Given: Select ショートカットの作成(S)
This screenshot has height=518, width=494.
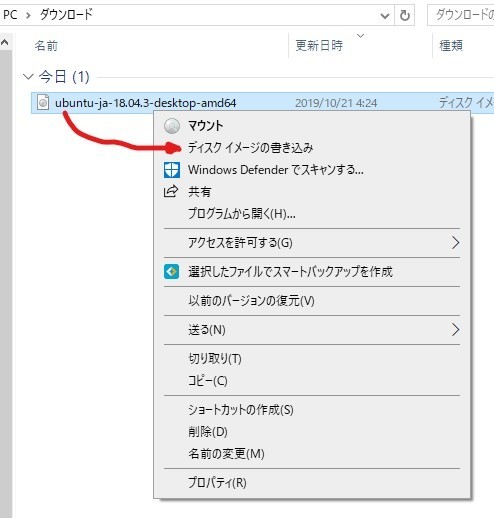Looking at the screenshot, I should 312,410.
